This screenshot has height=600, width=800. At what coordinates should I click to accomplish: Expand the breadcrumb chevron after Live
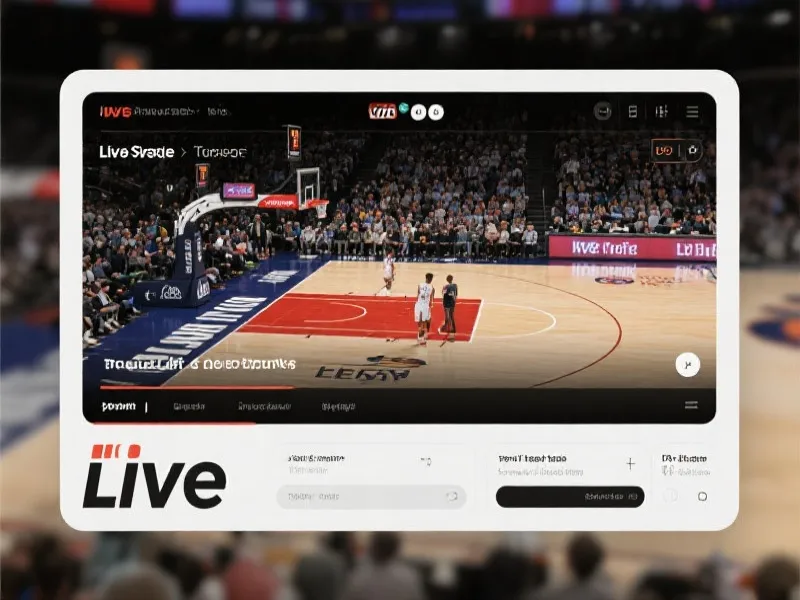tap(184, 152)
